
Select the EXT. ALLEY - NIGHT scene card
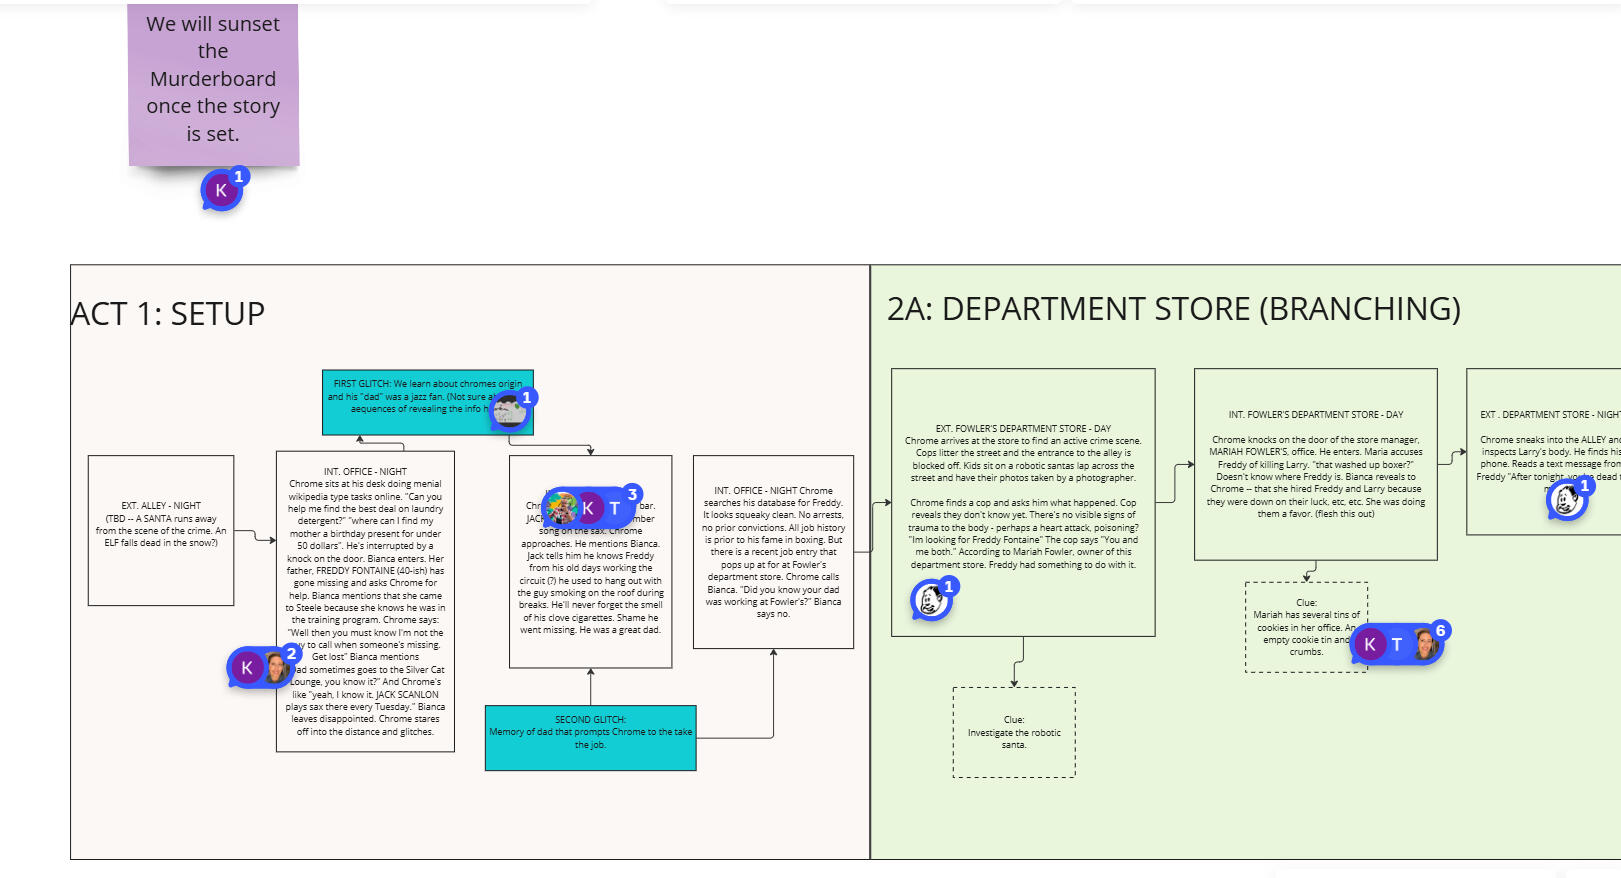[x=161, y=530]
